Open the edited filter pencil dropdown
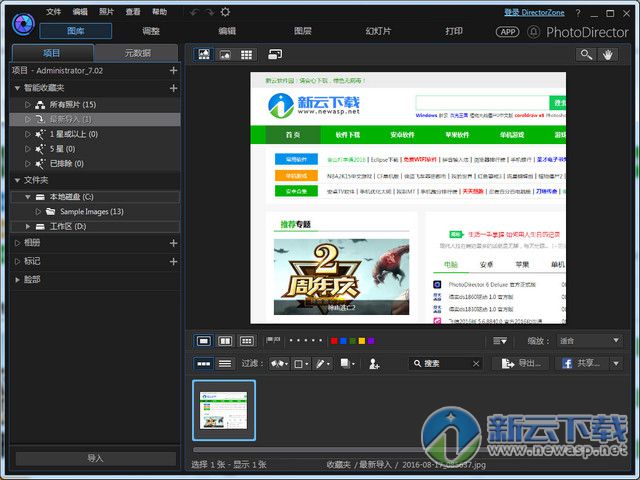This screenshot has width=640, height=480. (x=322, y=364)
